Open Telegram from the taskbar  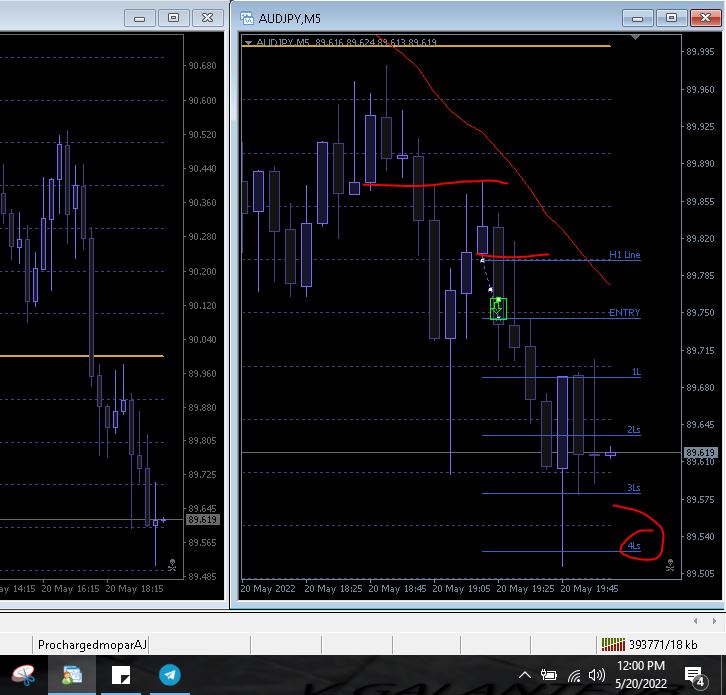[x=170, y=675]
